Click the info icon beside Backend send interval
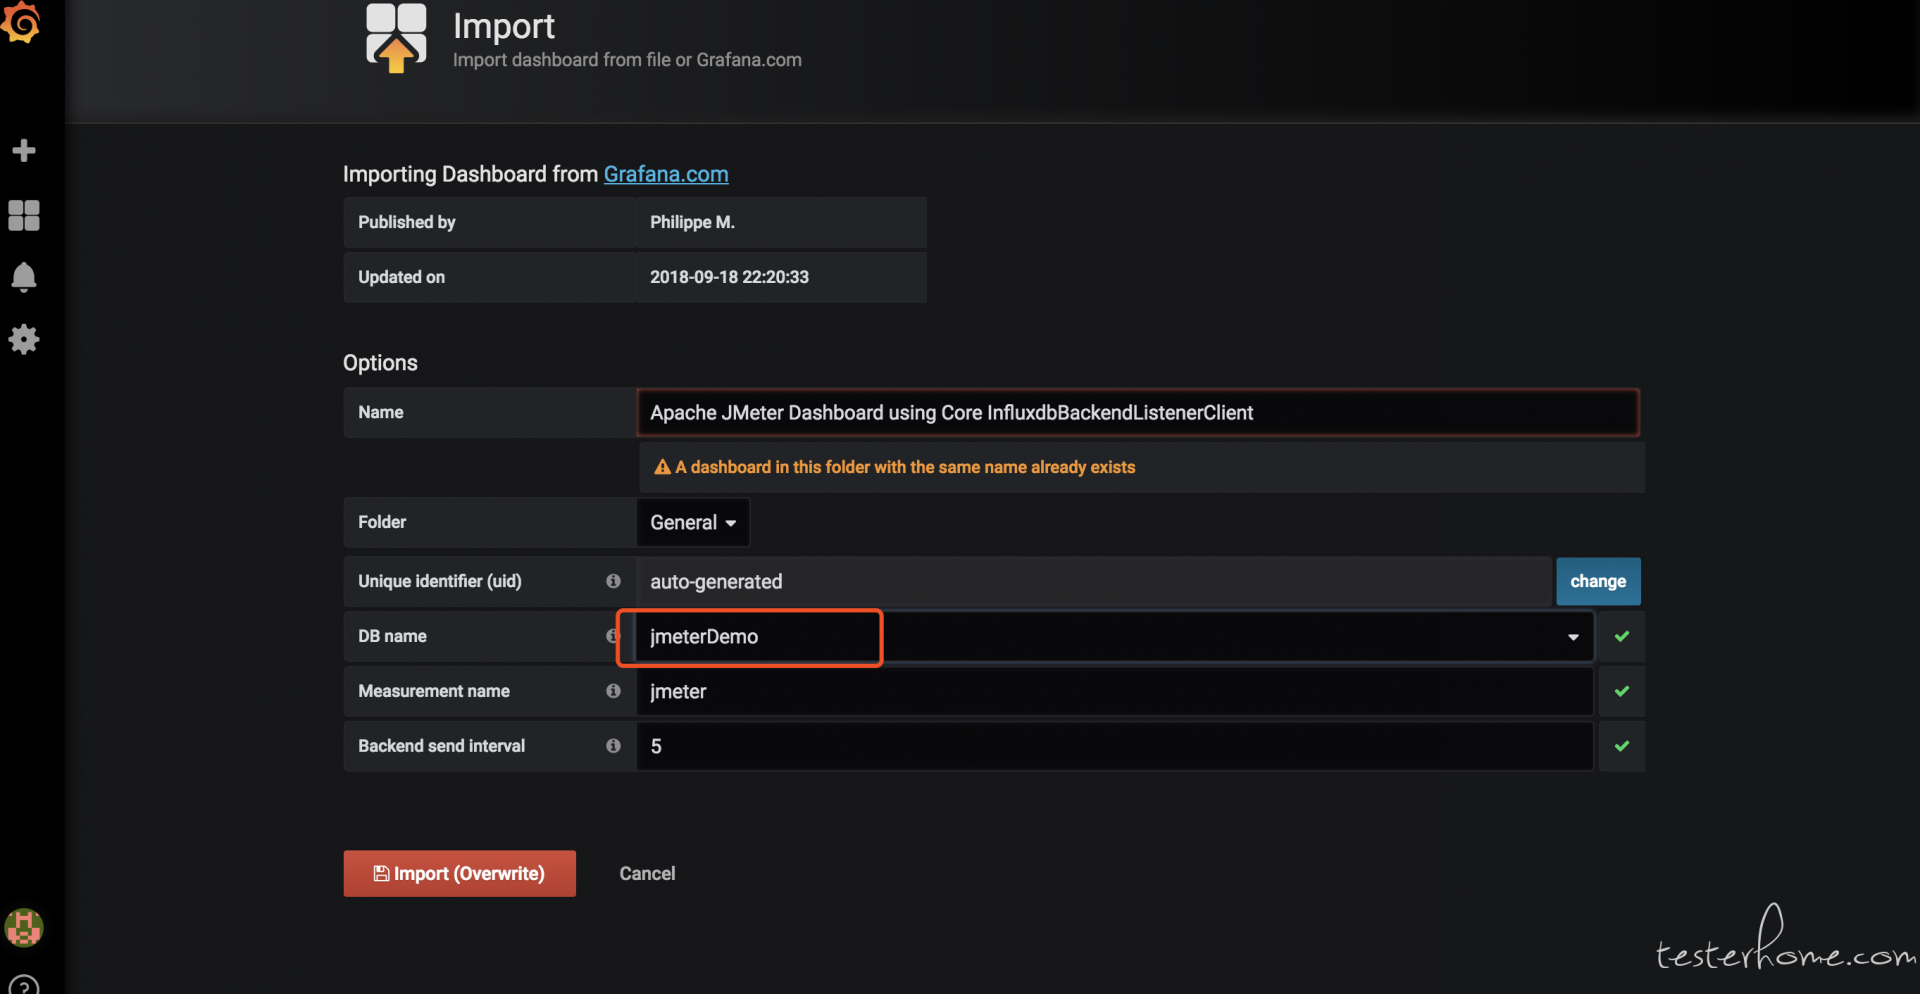The image size is (1920, 994). (613, 746)
